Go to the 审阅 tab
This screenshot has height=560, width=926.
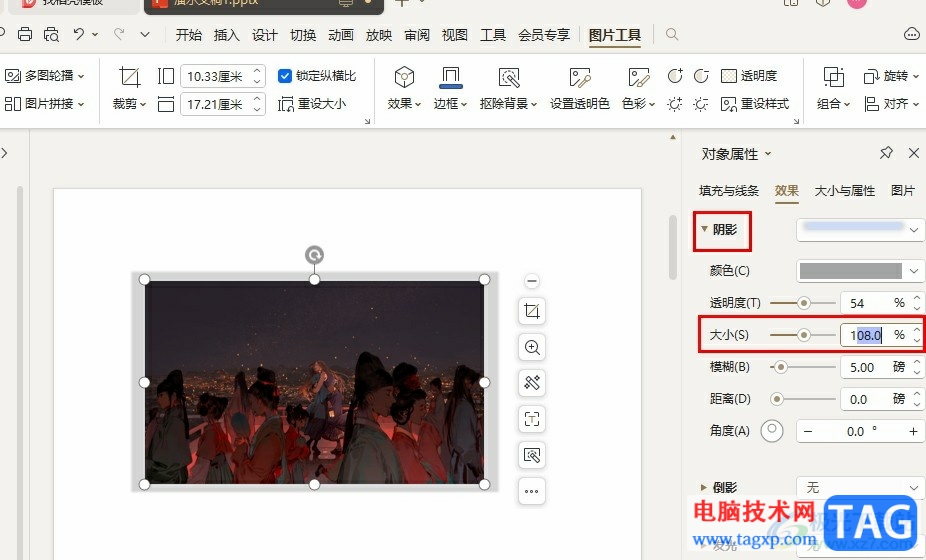click(x=417, y=35)
